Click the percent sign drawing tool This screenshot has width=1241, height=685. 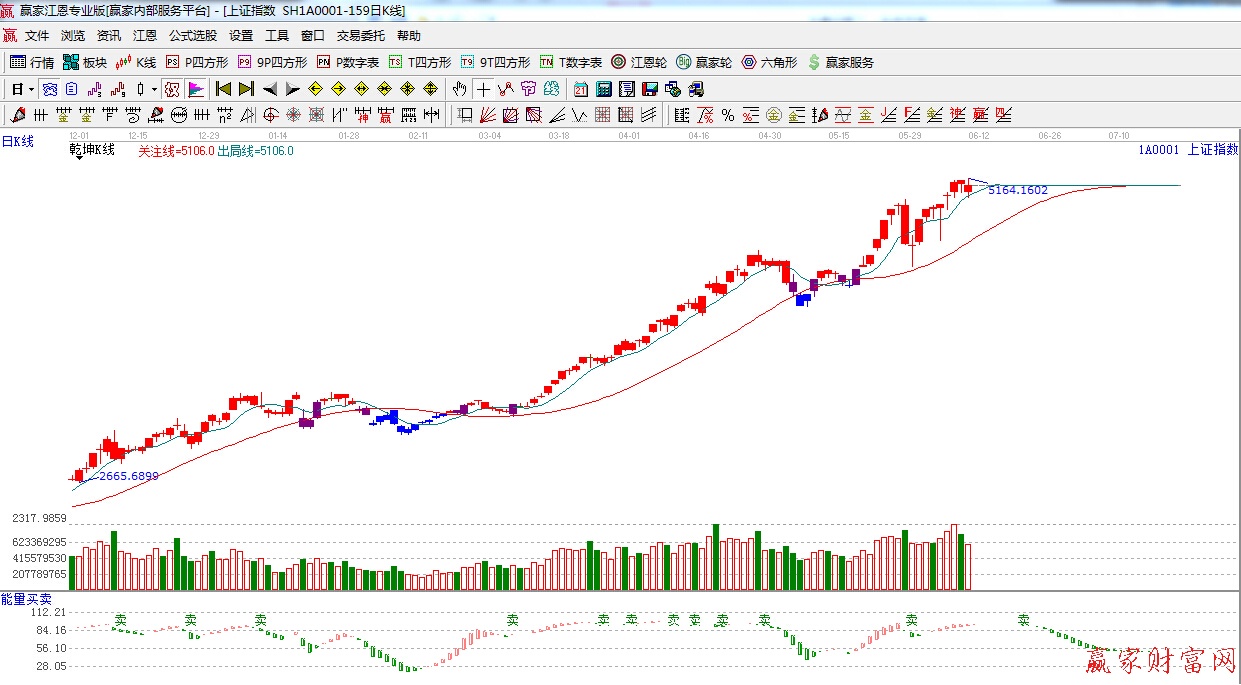point(727,115)
